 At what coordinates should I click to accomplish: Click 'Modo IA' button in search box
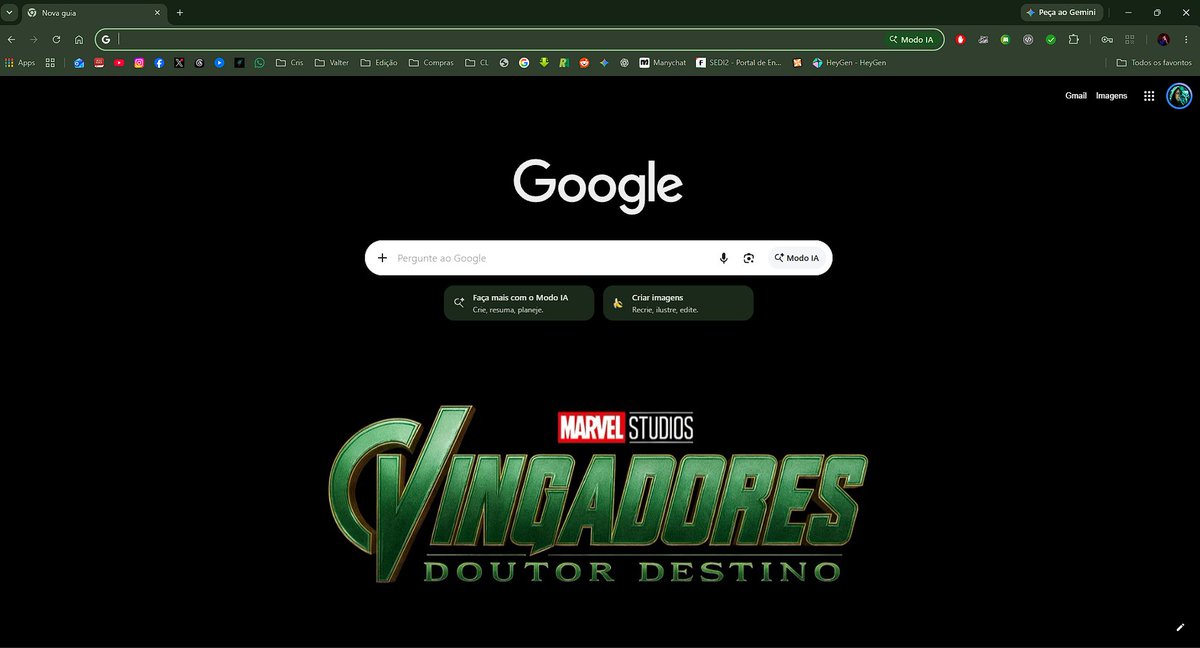(x=797, y=258)
